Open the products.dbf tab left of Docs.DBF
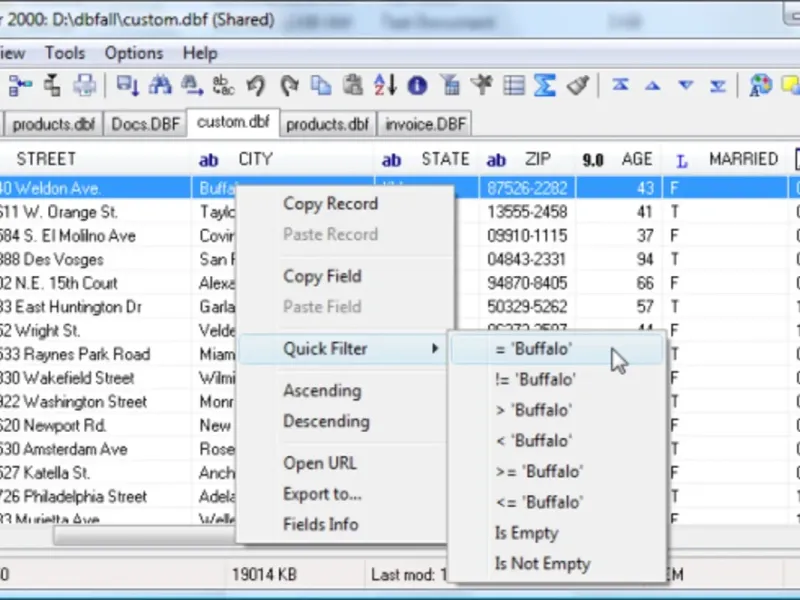The image size is (800, 600). tap(54, 124)
